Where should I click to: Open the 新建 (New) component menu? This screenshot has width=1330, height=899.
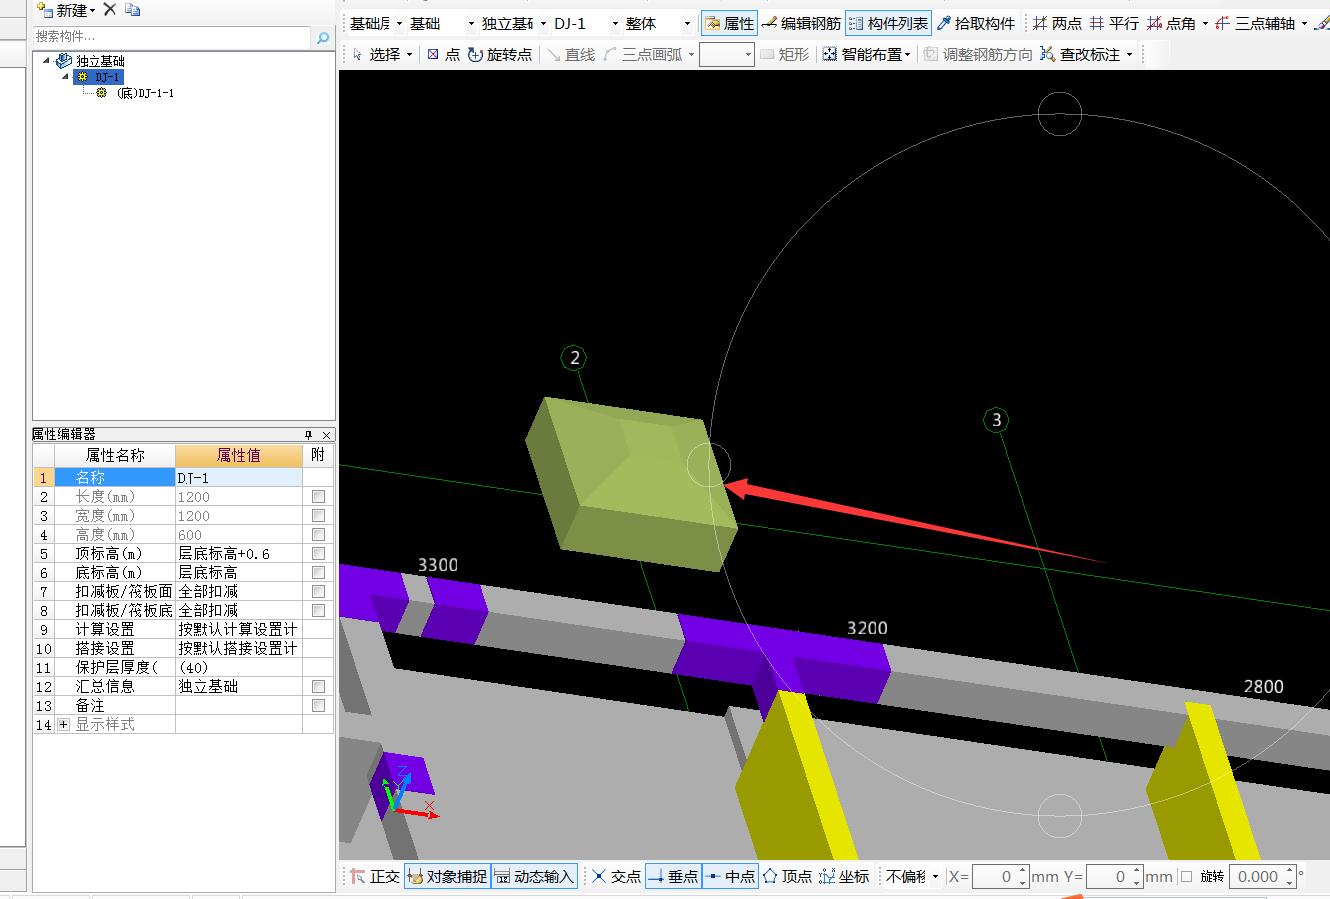[x=66, y=10]
